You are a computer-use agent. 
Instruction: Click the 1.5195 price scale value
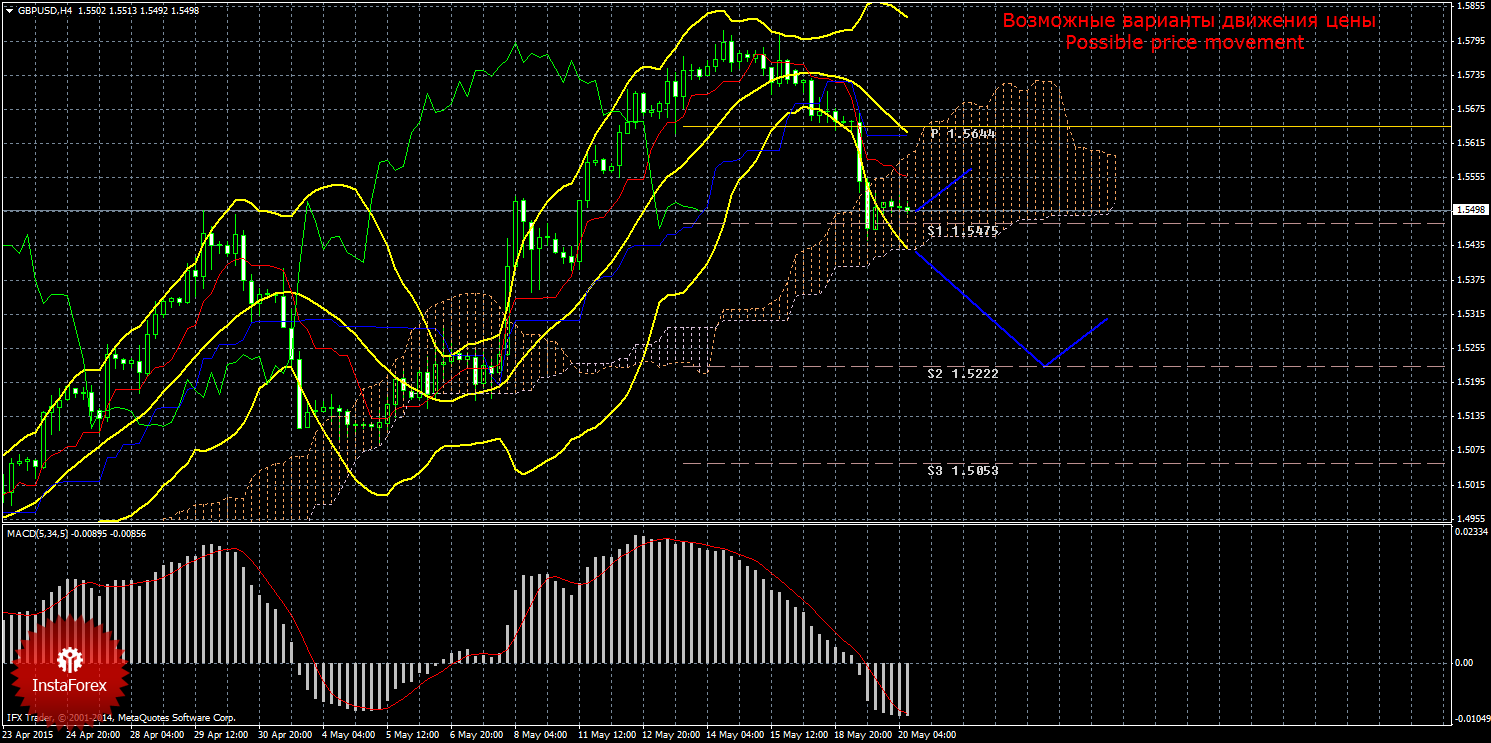1469,382
